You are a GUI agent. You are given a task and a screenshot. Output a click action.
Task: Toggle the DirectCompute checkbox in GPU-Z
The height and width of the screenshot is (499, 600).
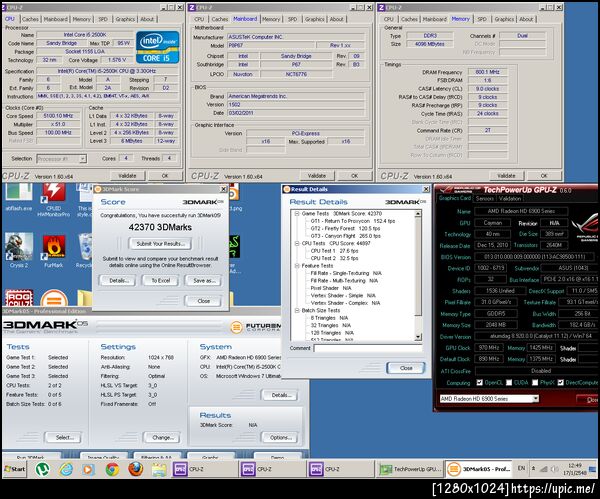click(561, 382)
